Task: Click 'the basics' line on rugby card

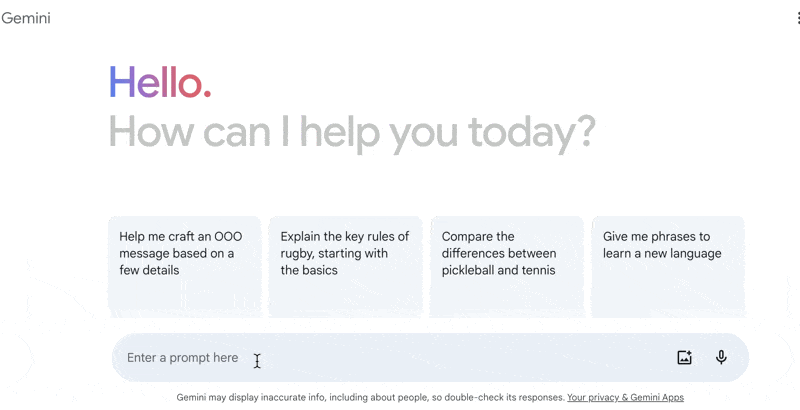Action: (x=309, y=270)
